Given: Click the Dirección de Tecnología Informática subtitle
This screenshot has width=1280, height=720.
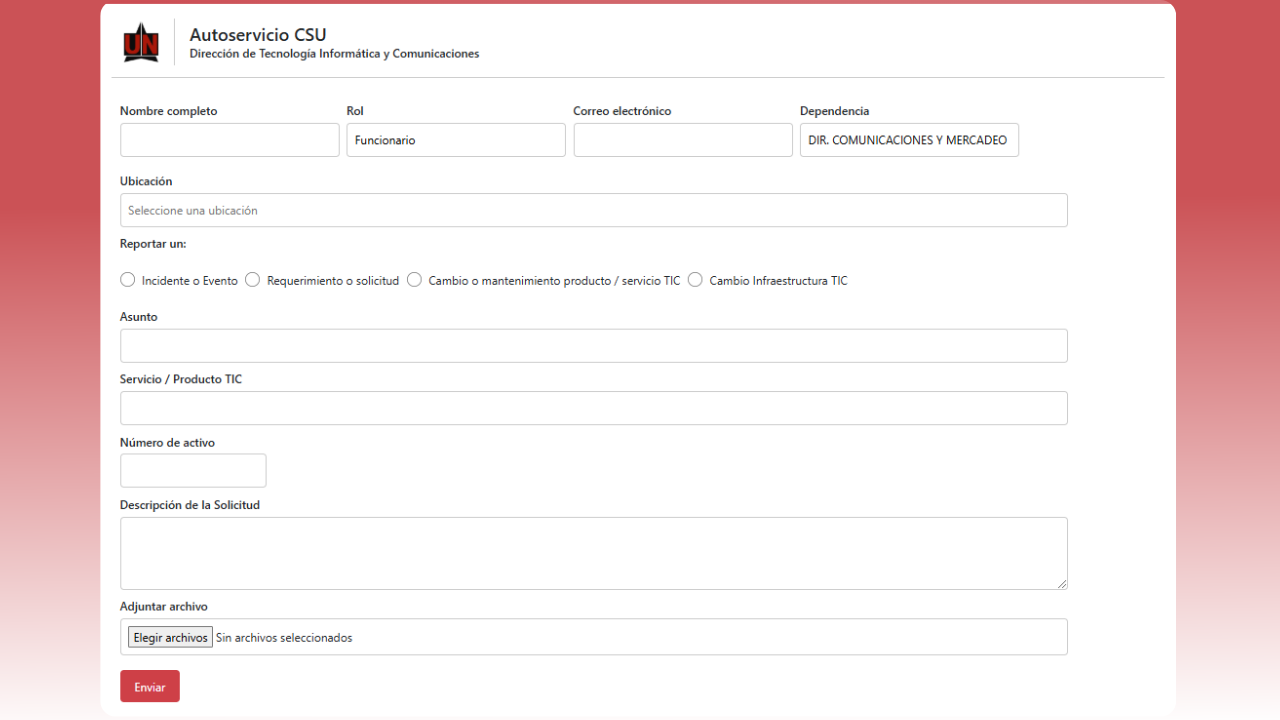Looking at the screenshot, I should (x=334, y=54).
